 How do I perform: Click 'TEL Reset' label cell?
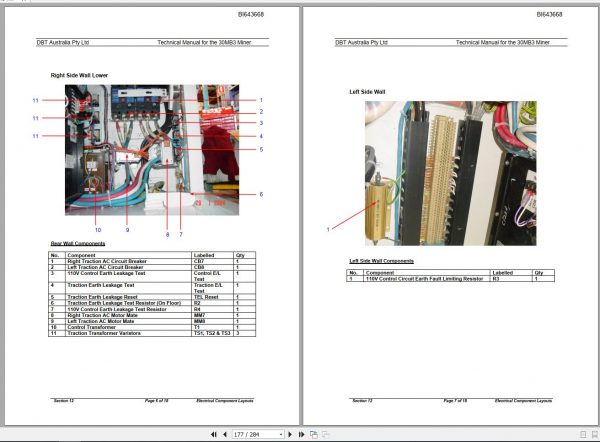212,297
